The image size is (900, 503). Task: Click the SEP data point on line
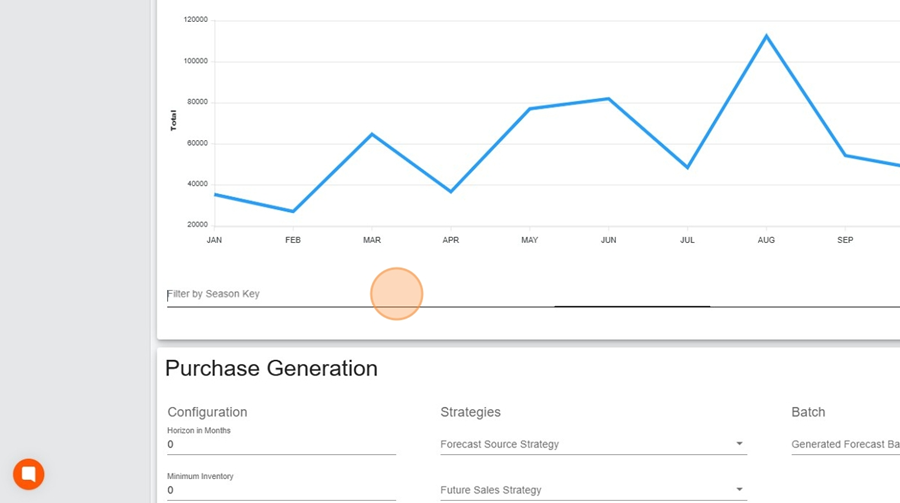(845, 155)
